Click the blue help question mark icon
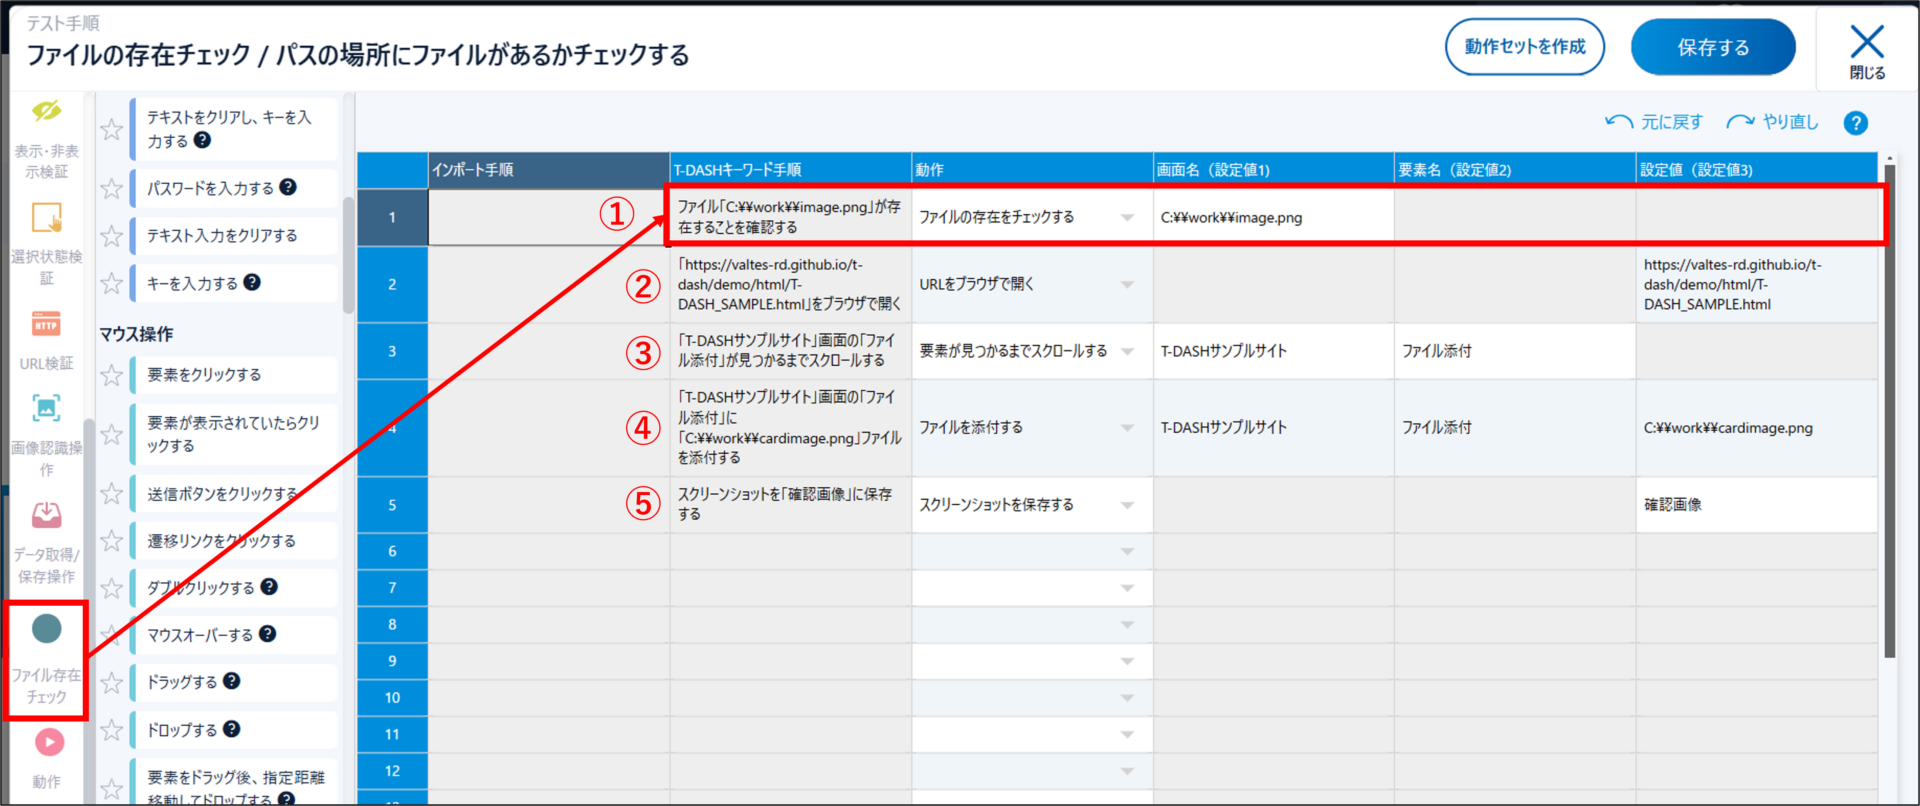 tap(1855, 123)
